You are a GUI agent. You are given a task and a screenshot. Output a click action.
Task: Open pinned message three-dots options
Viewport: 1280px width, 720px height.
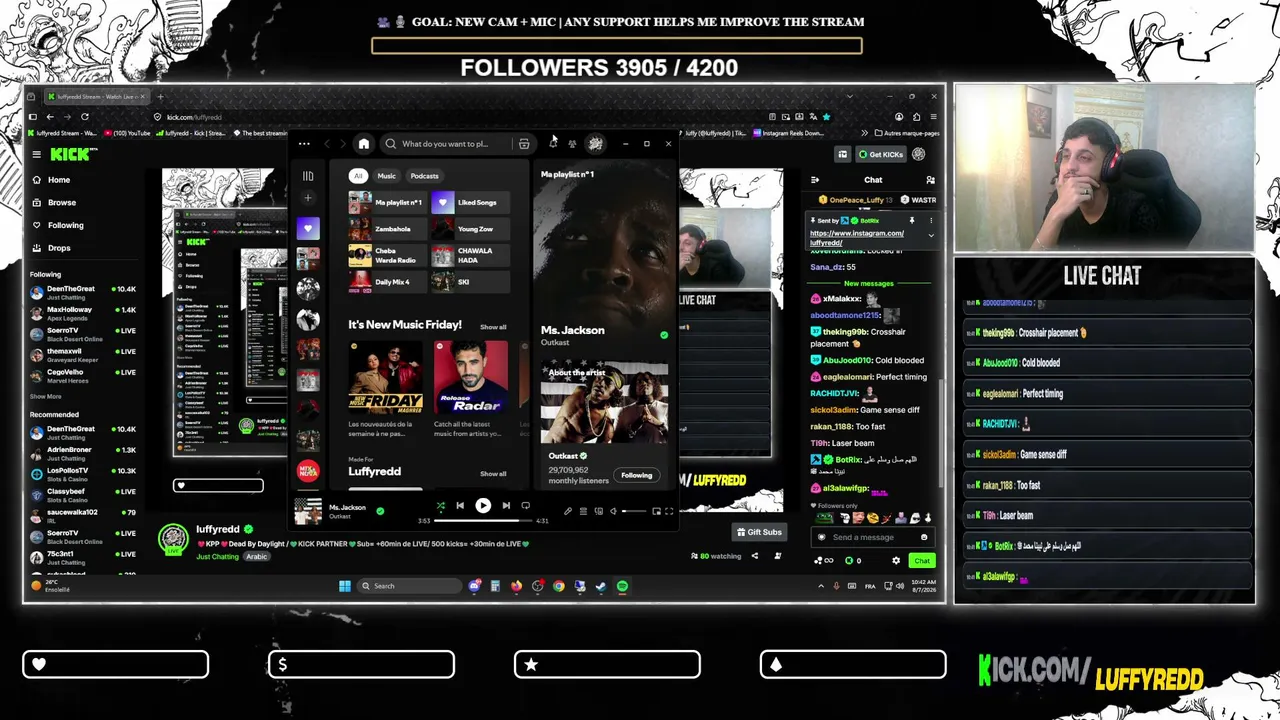(x=931, y=220)
